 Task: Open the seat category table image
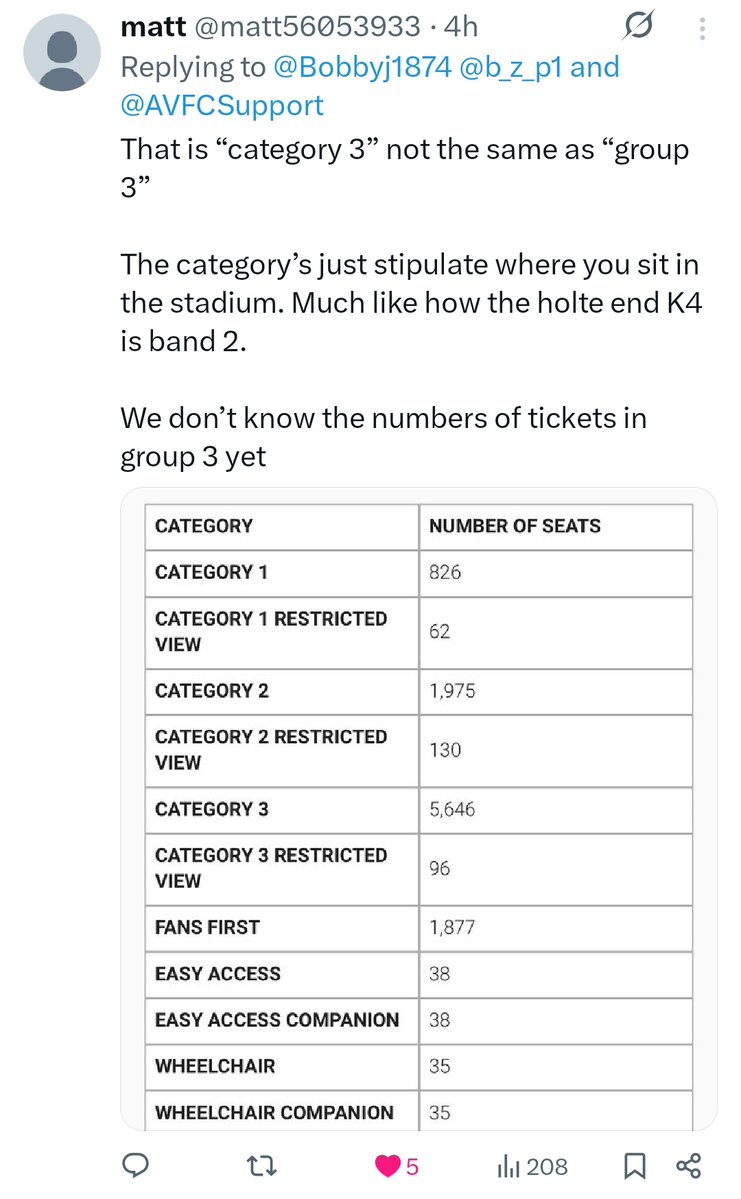coord(418,809)
